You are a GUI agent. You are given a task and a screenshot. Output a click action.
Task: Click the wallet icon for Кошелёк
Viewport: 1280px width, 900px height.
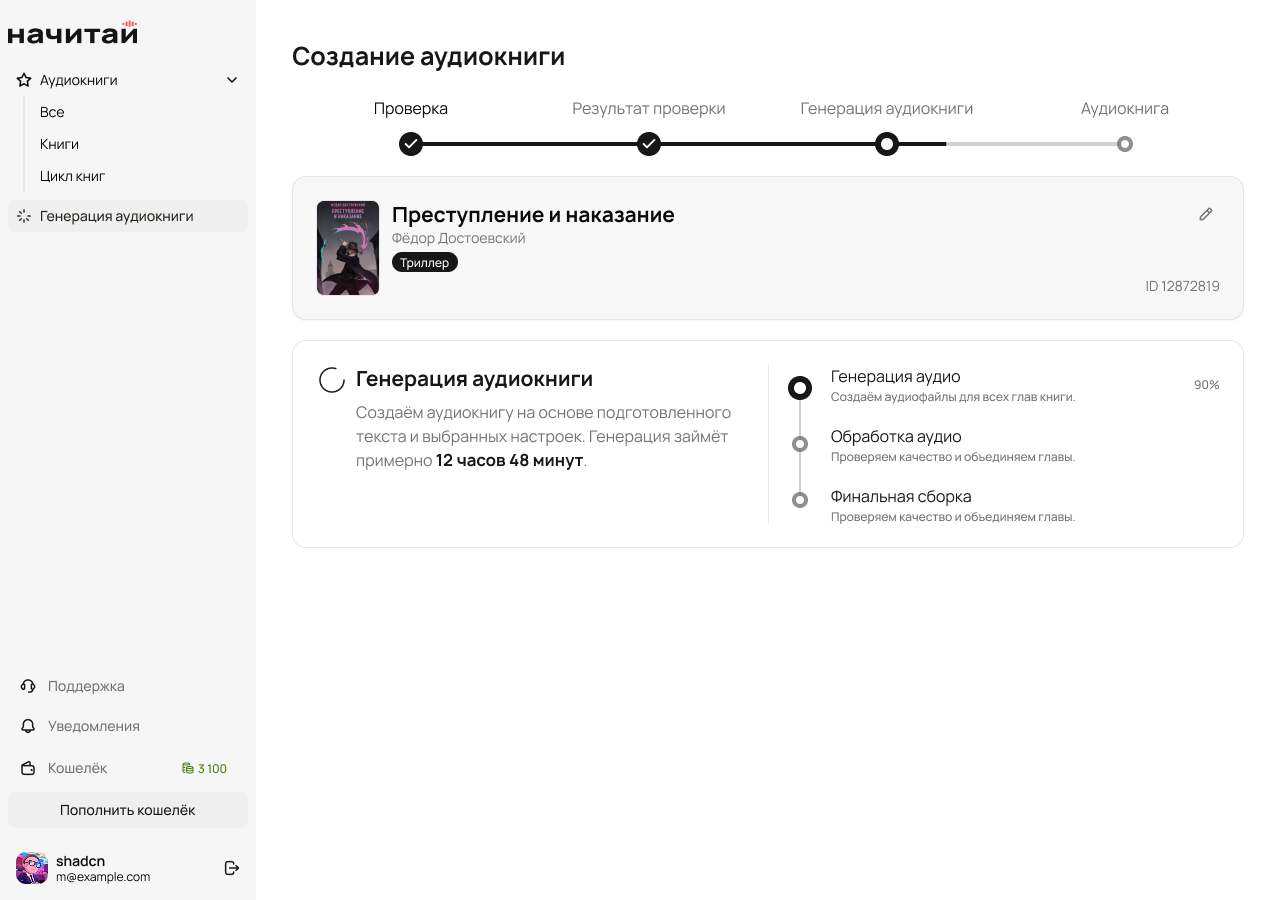pyautogui.click(x=28, y=768)
